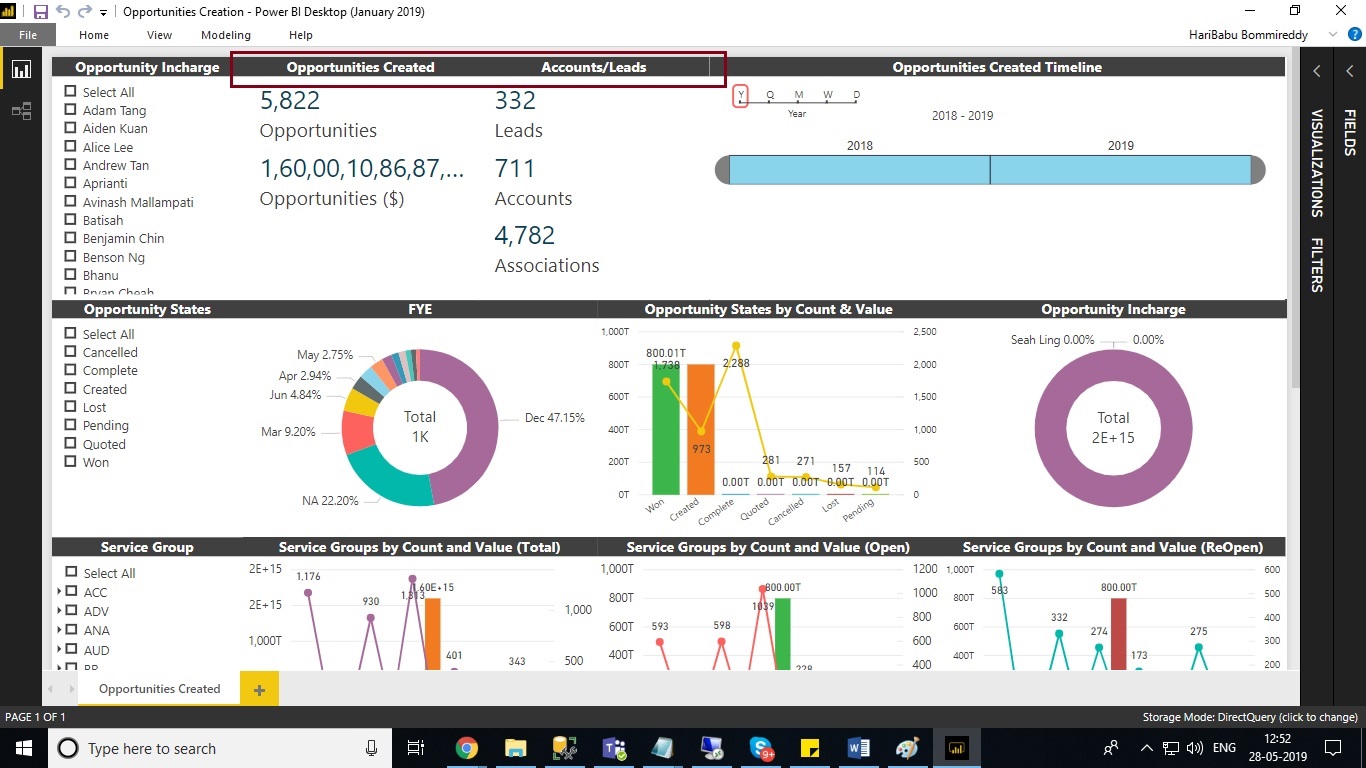Switch to the Modeling ribbon tab

[x=226, y=35]
